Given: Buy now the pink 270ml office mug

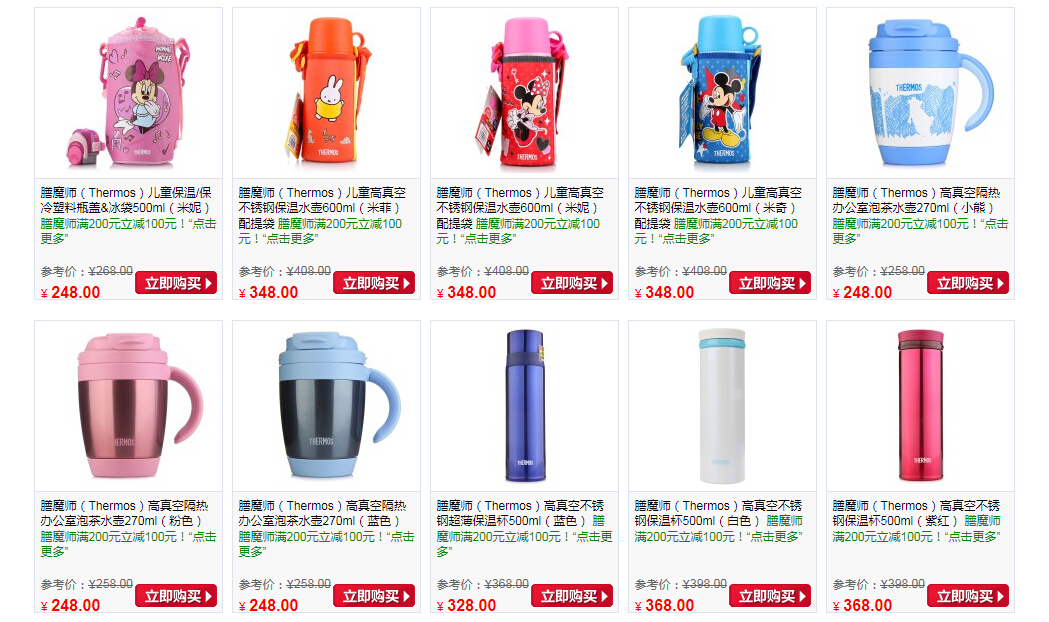Looking at the screenshot, I should click(x=176, y=596).
